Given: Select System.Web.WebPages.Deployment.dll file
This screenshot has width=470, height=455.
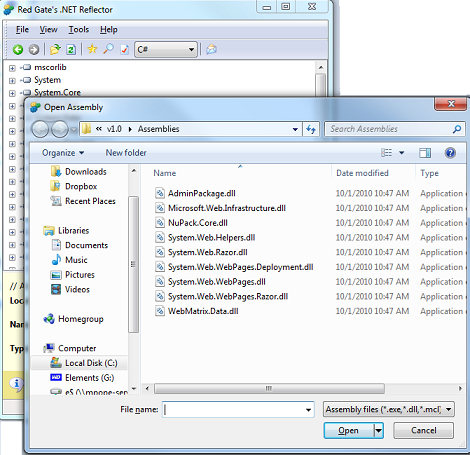Looking at the screenshot, I should tap(234, 267).
